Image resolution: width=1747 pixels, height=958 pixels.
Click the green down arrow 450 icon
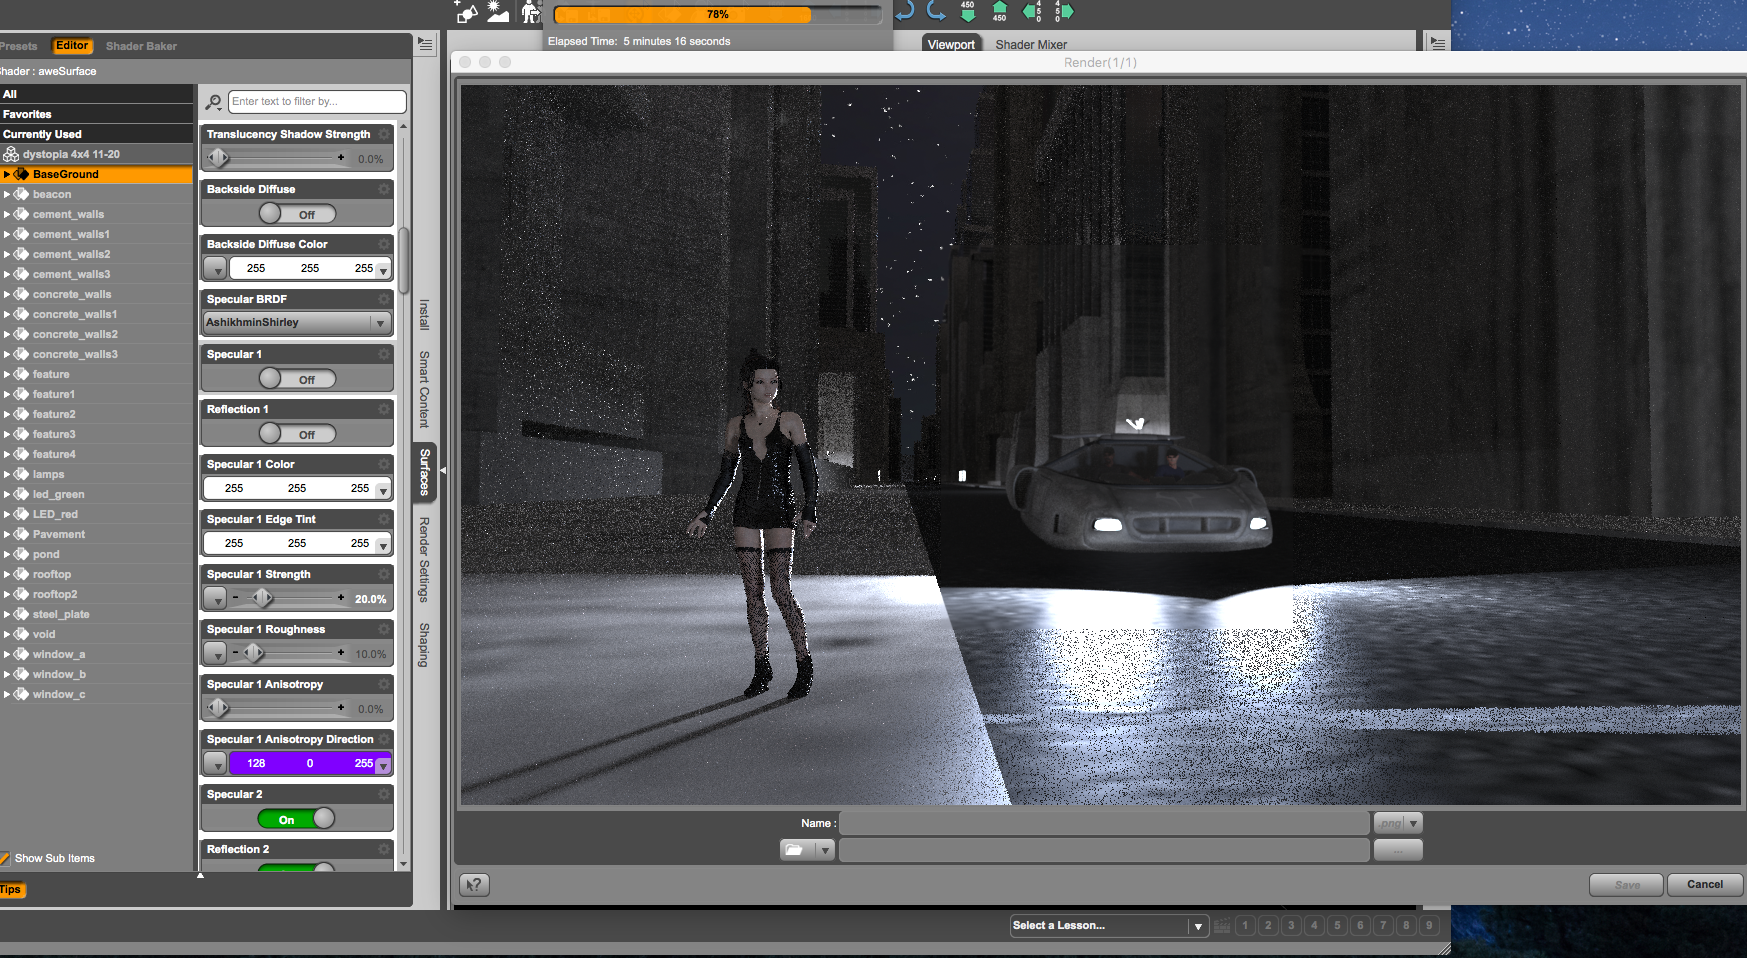coord(968,11)
